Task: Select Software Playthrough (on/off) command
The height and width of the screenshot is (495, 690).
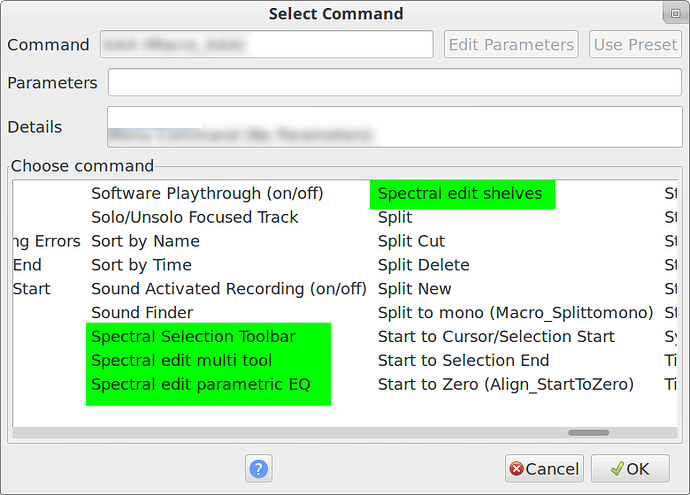Action: (x=207, y=193)
